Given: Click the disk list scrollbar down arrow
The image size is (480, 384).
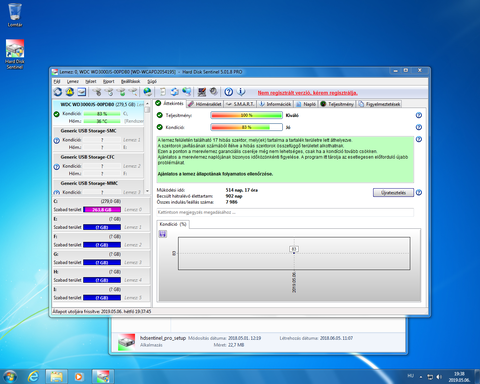Looking at the screenshot, I should coord(147,192).
